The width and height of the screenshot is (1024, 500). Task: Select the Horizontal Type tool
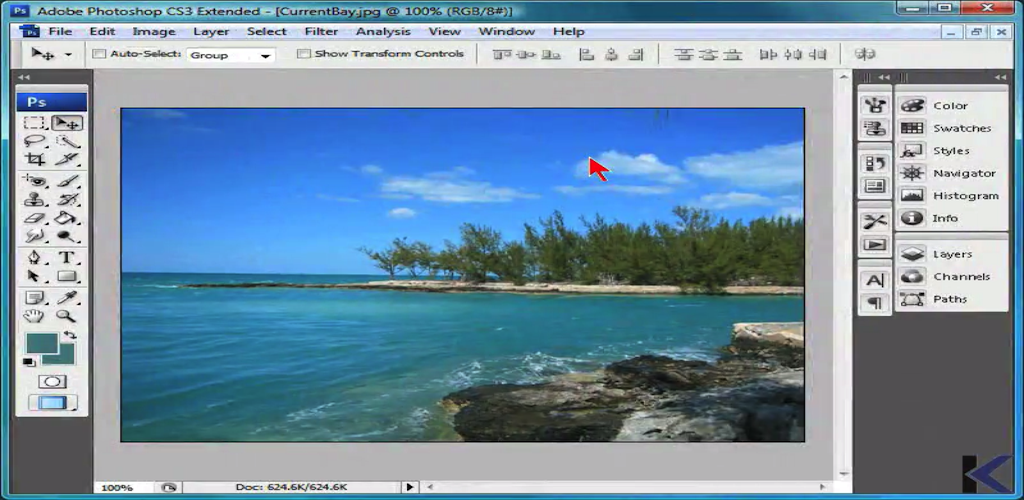coord(67,257)
